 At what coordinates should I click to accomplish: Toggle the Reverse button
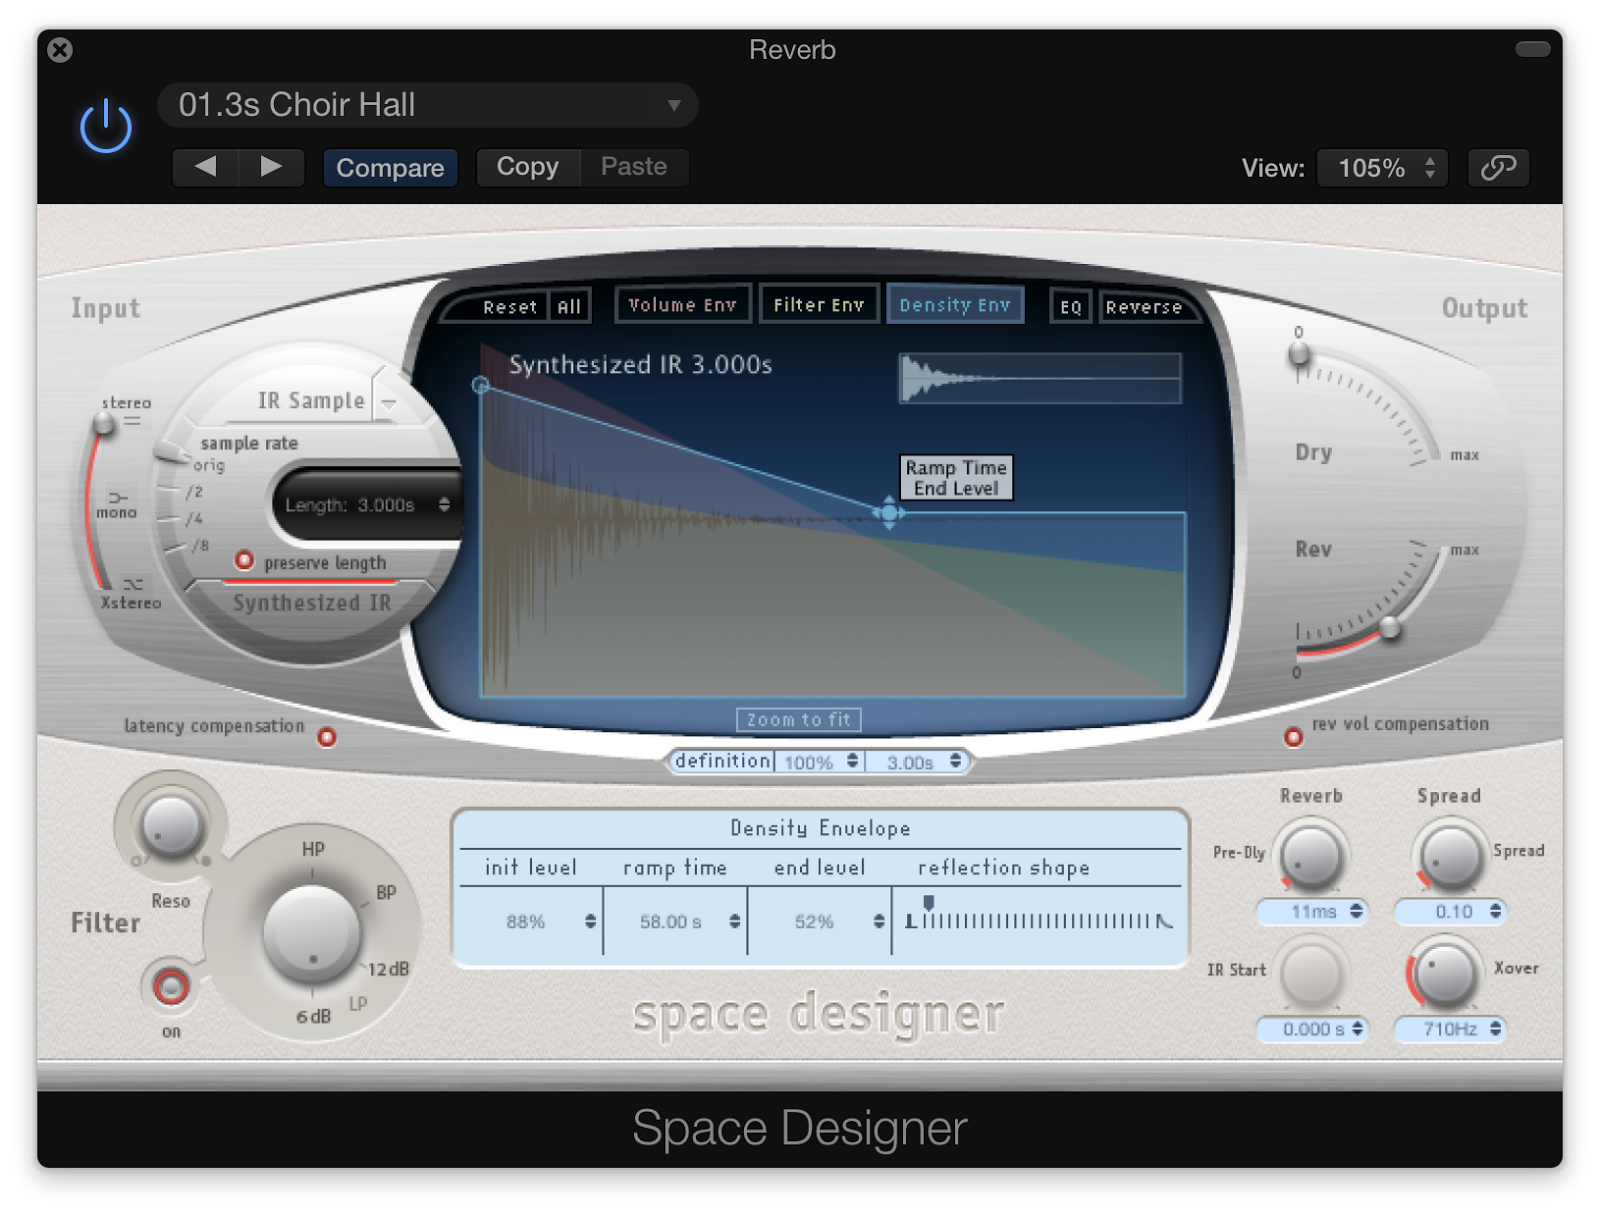point(1144,307)
